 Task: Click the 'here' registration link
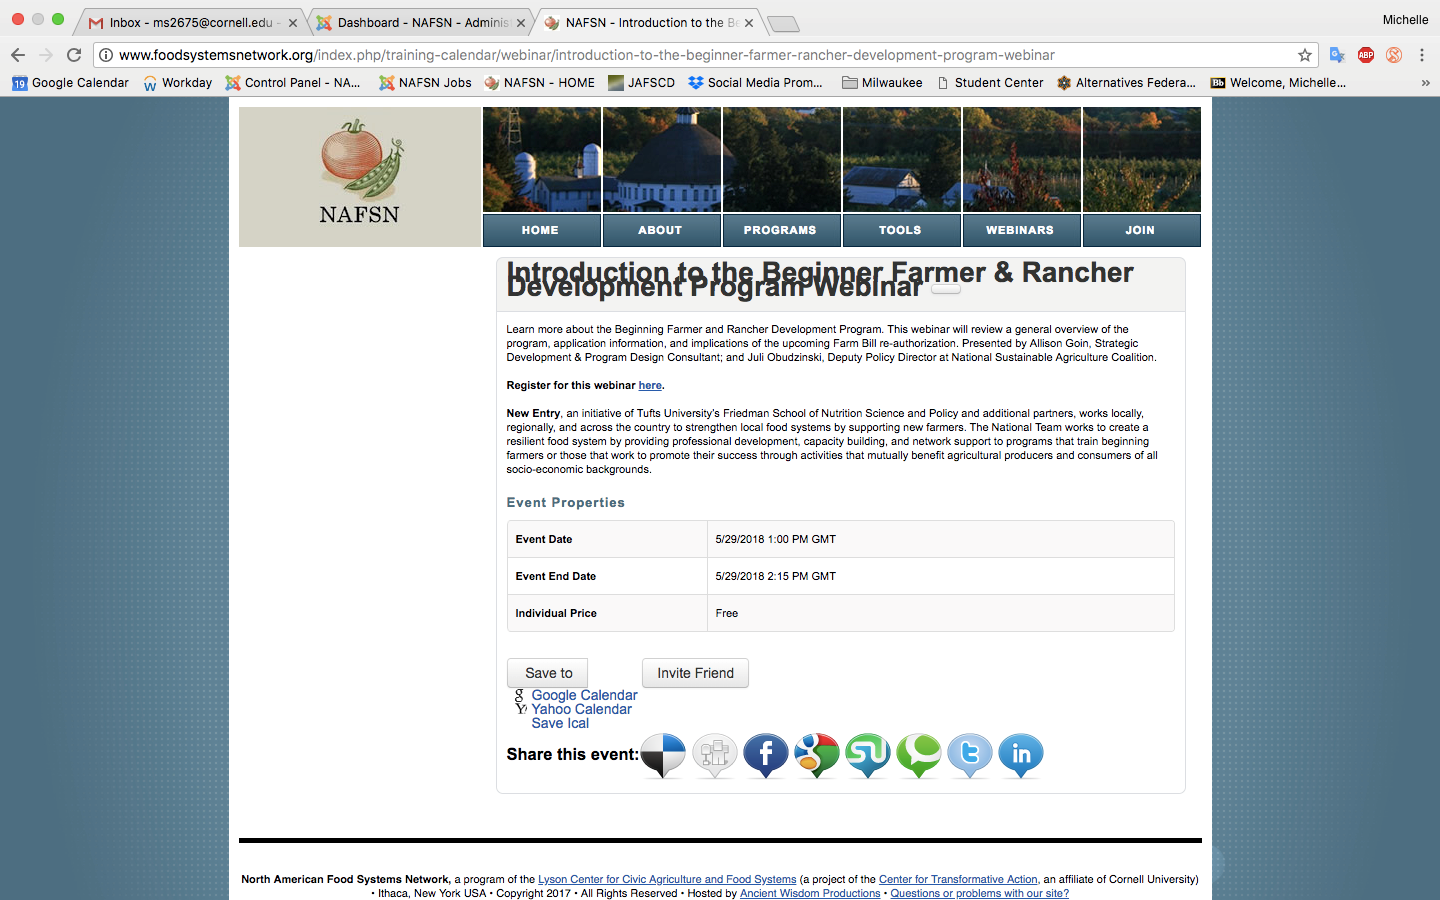tap(650, 385)
